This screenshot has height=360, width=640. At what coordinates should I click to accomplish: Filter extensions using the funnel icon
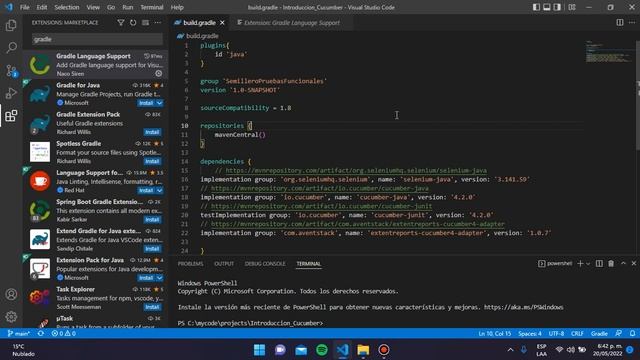point(121,22)
